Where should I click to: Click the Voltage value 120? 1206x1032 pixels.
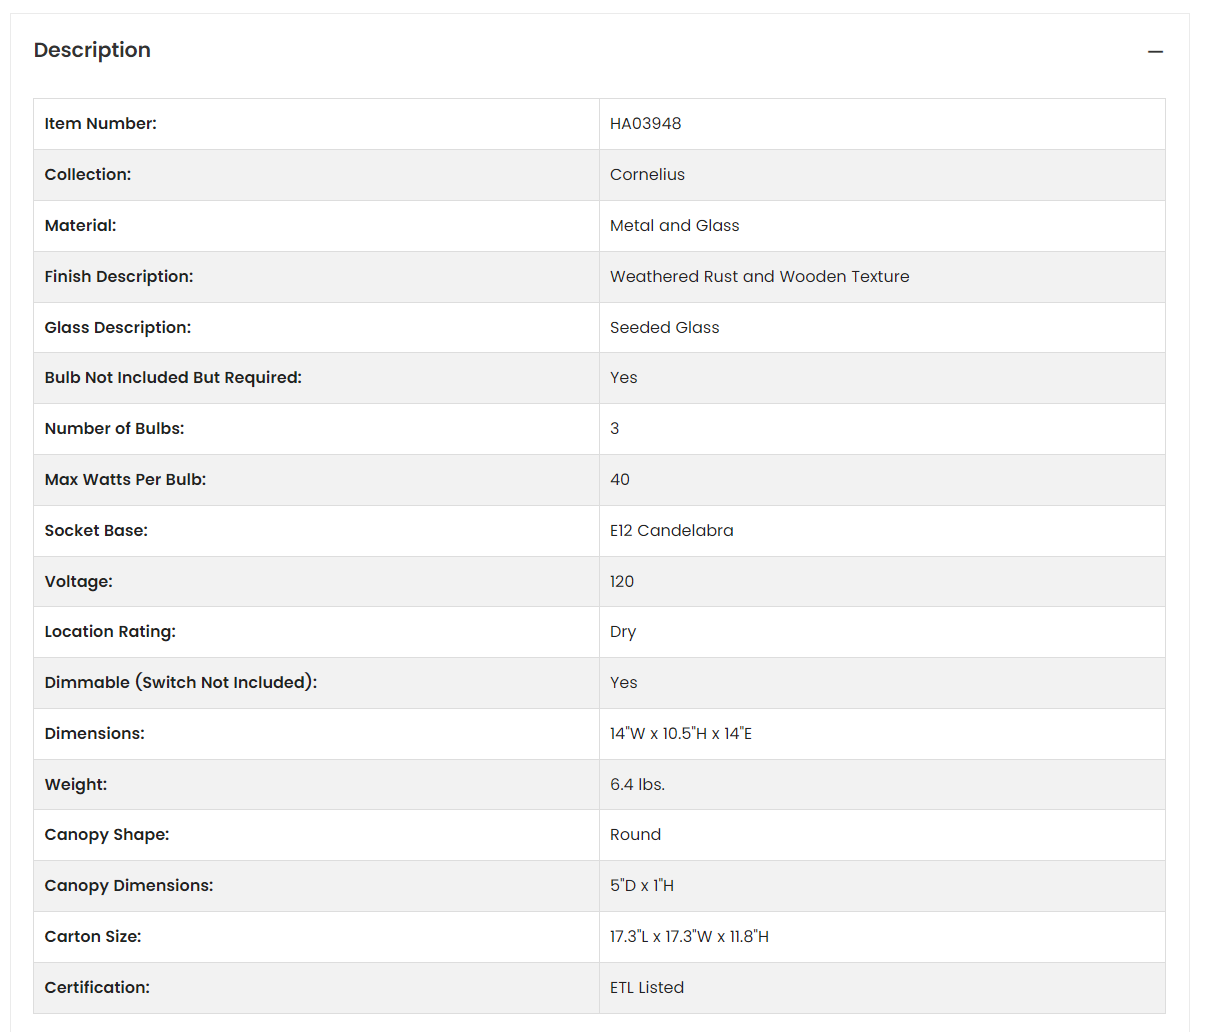(622, 582)
